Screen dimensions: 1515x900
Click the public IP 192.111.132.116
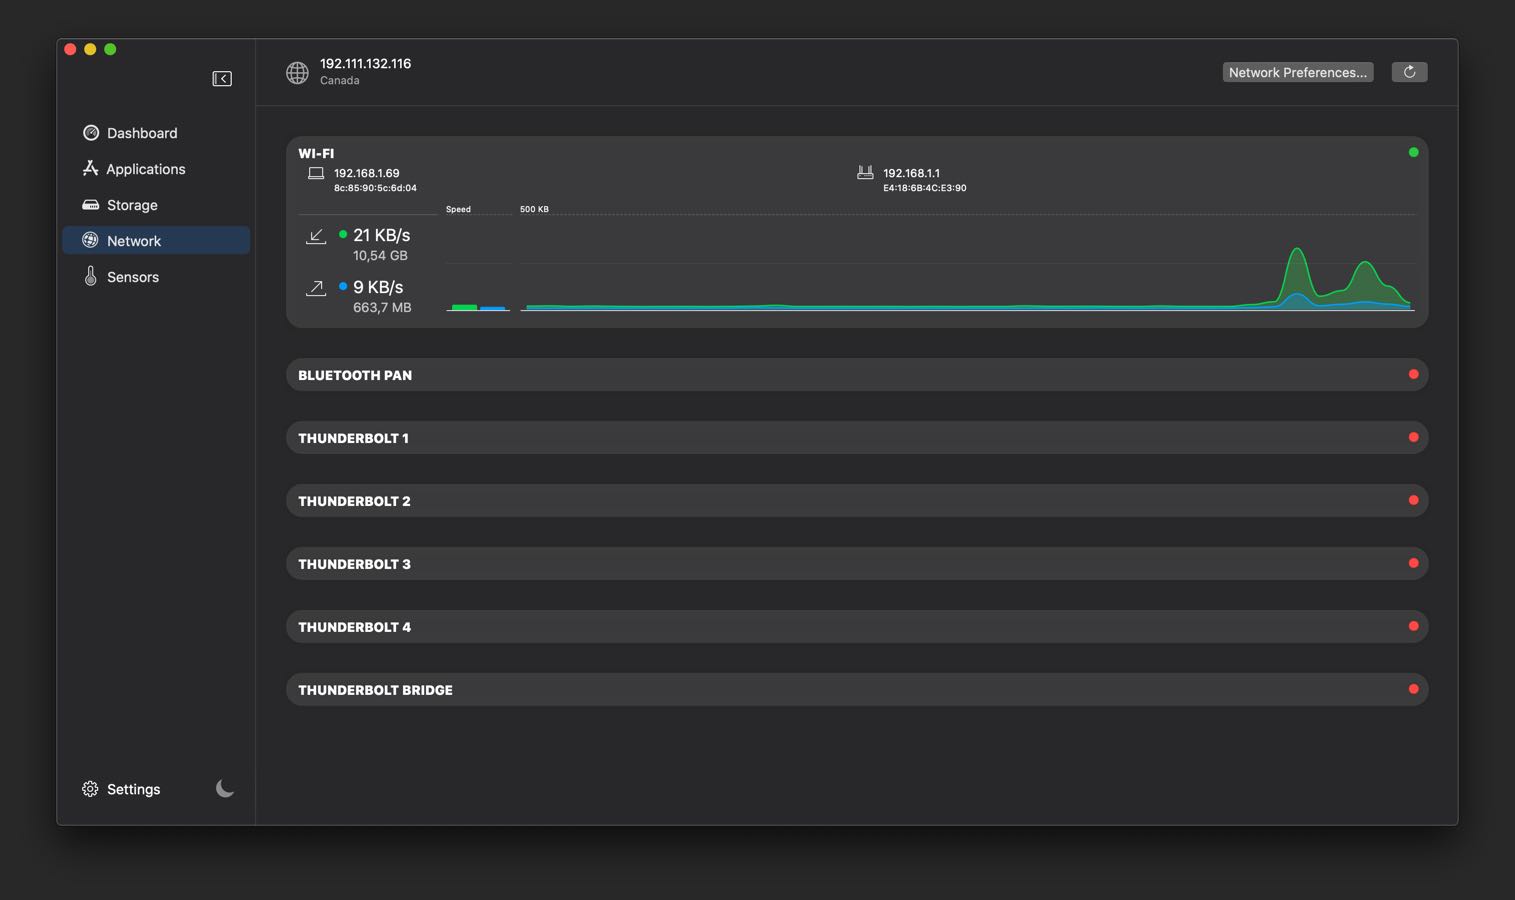(365, 63)
